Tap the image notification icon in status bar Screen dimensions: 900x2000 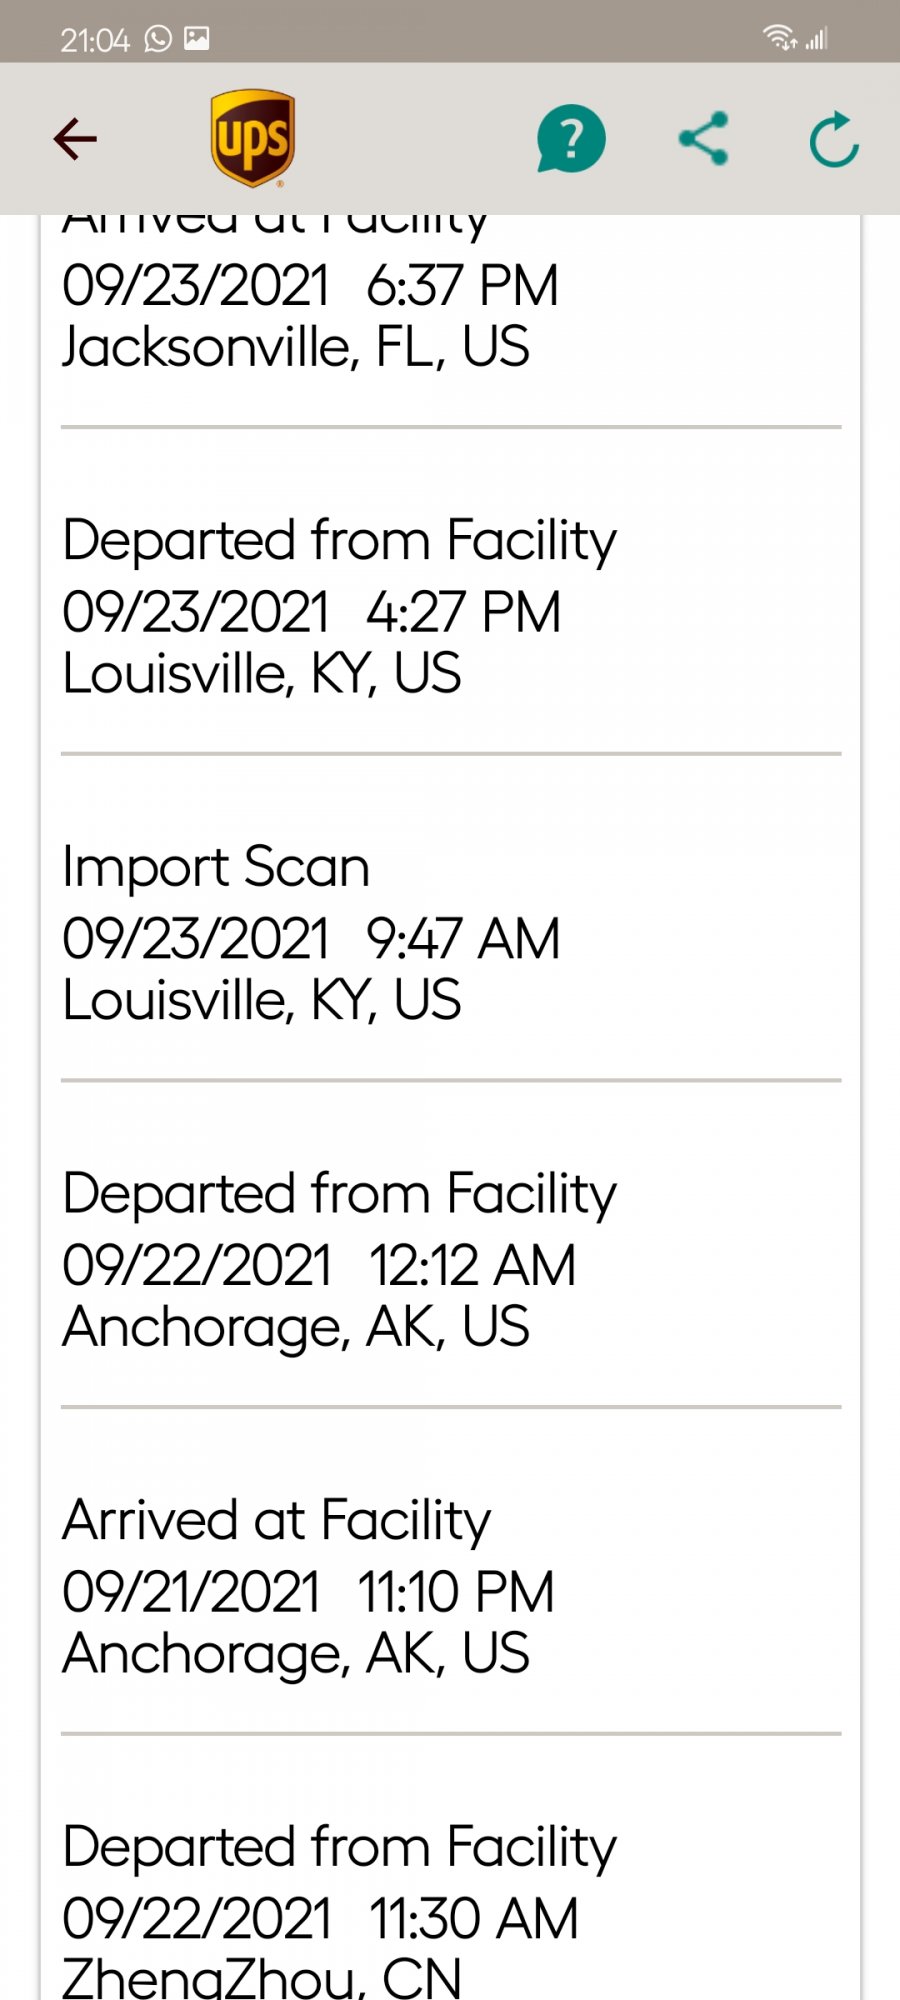click(x=197, y=39)
